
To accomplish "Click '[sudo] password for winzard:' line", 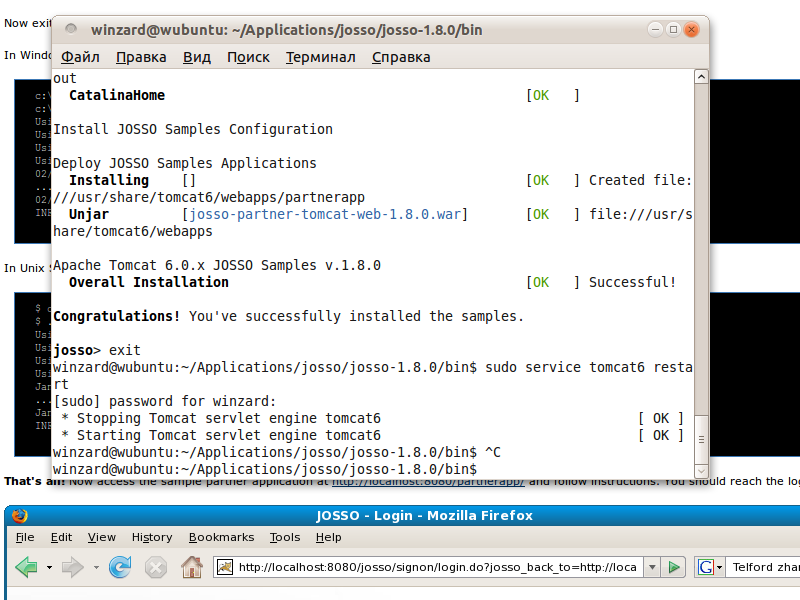I will [164, 402].
